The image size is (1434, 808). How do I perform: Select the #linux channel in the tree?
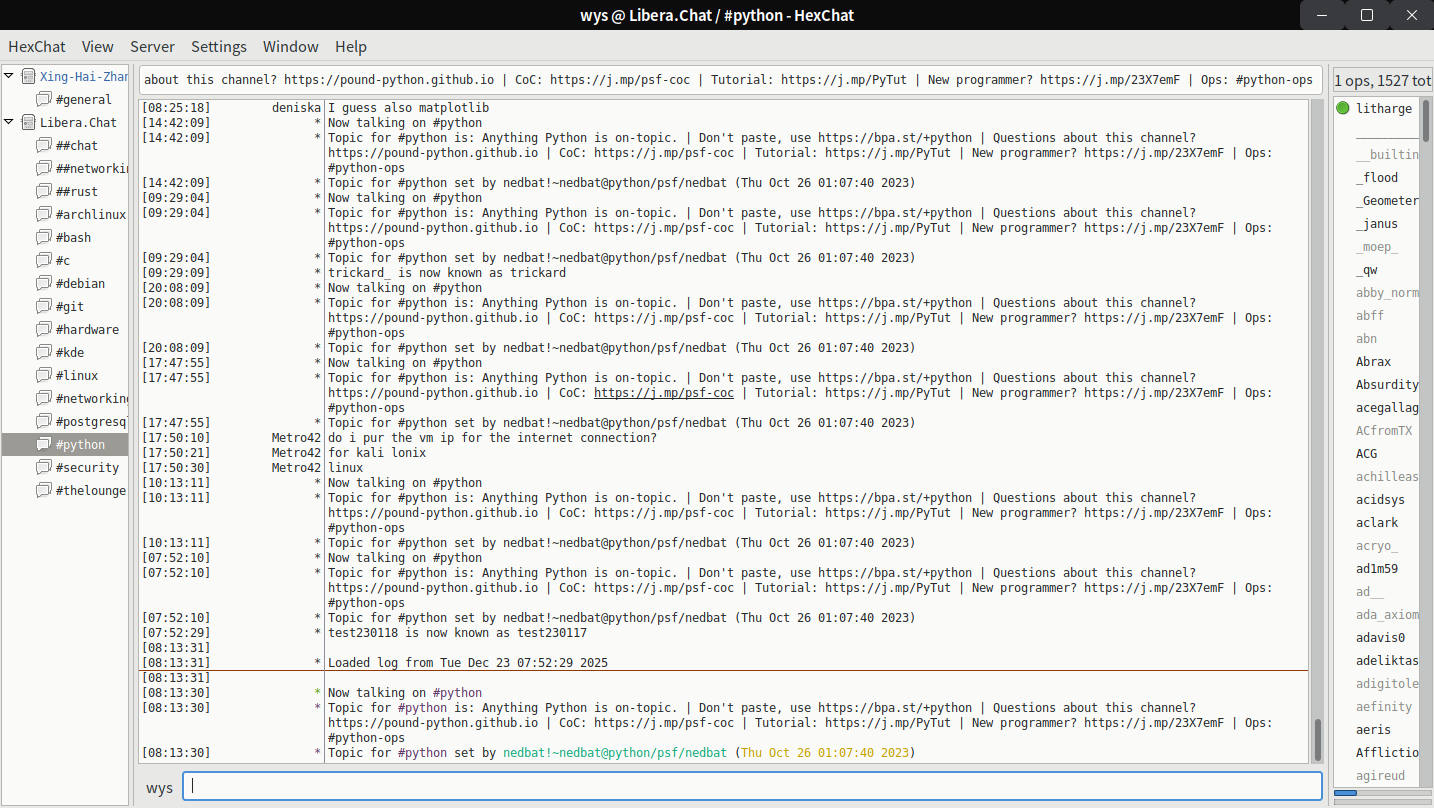(x=77, y=375)
